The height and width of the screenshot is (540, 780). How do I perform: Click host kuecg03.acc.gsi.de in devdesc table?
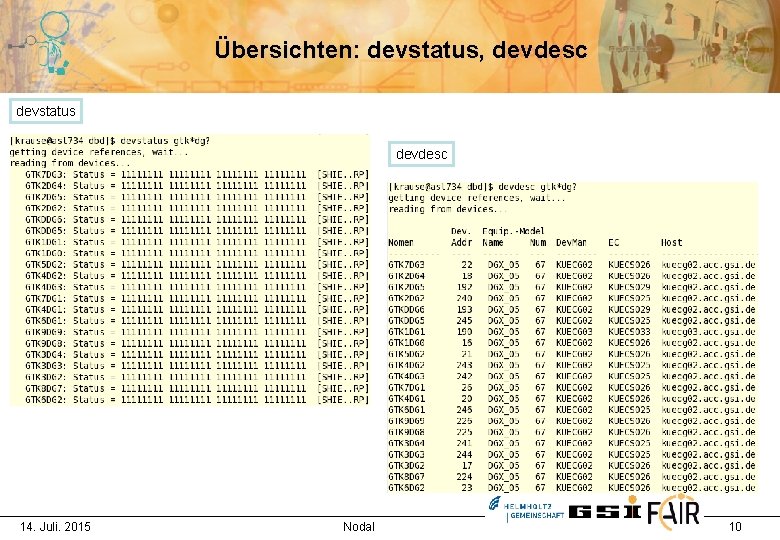click(708, 332)
